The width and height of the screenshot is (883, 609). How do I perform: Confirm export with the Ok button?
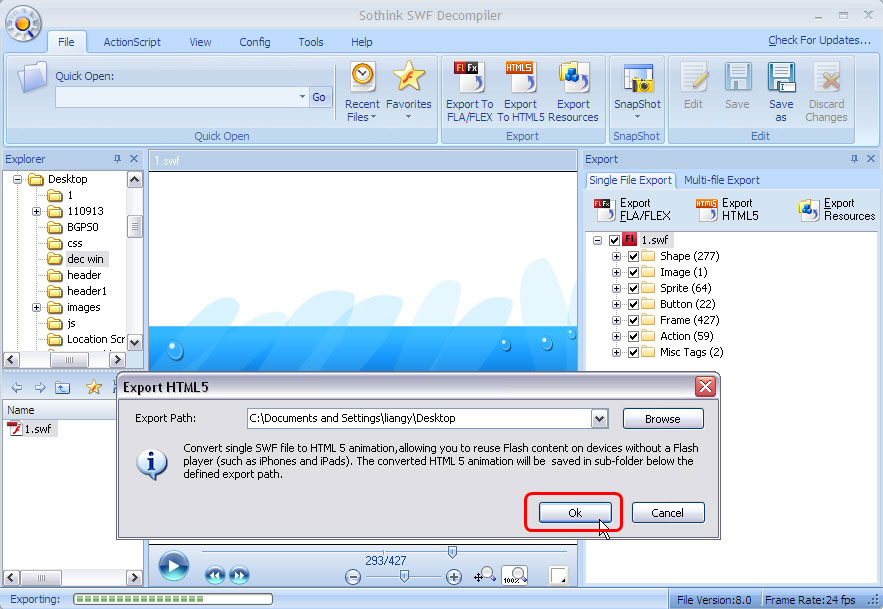point(575,513)
